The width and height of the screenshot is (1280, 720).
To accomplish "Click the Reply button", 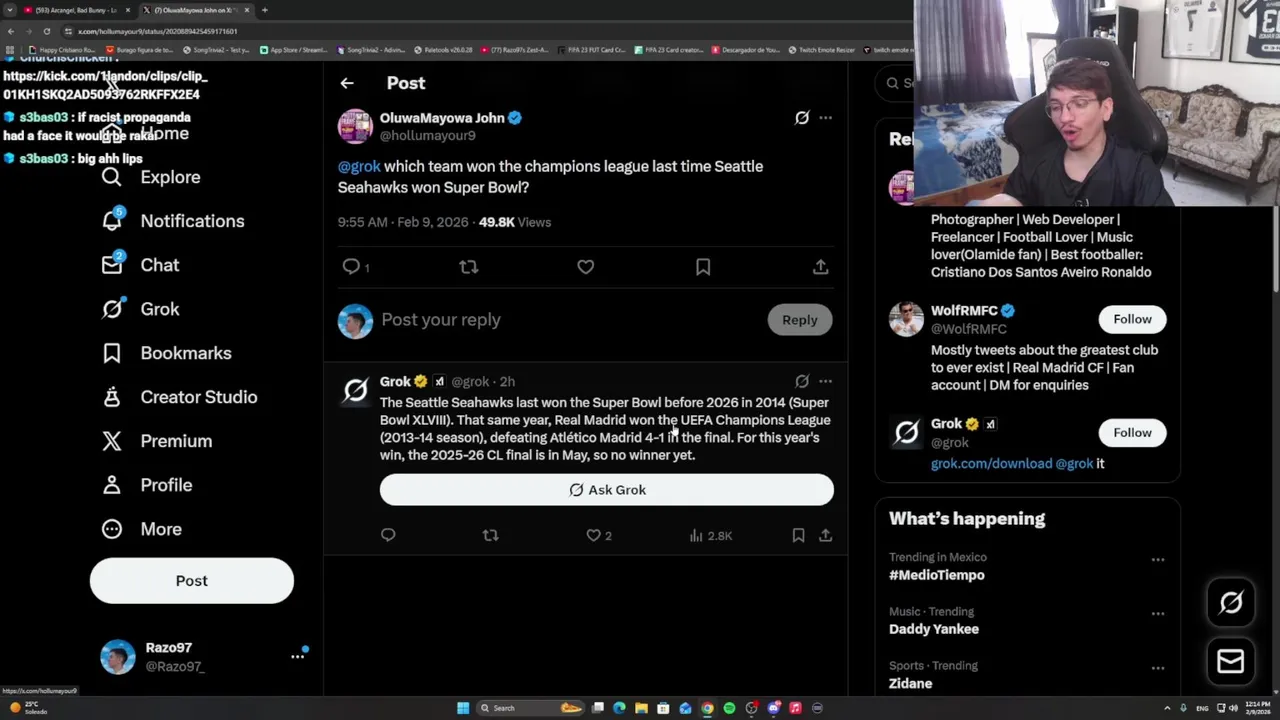I will point(799,320).
